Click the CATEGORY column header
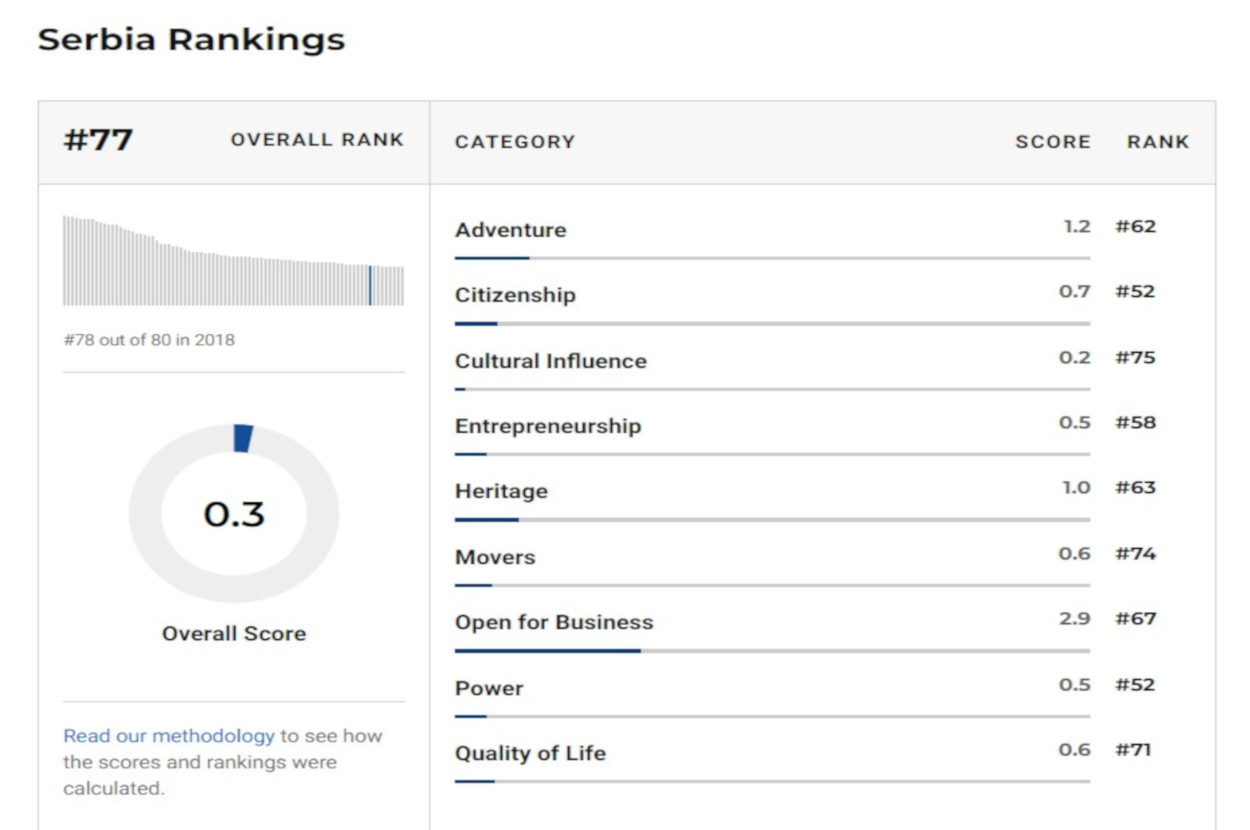 tap(515, 142)
